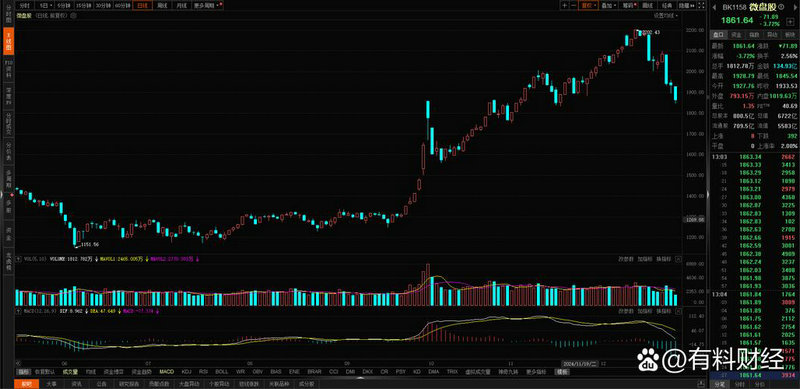This screenshot has height=389, width=800.
Task: Open the 设置均线 dropdown
Action: tap(666, 15)
